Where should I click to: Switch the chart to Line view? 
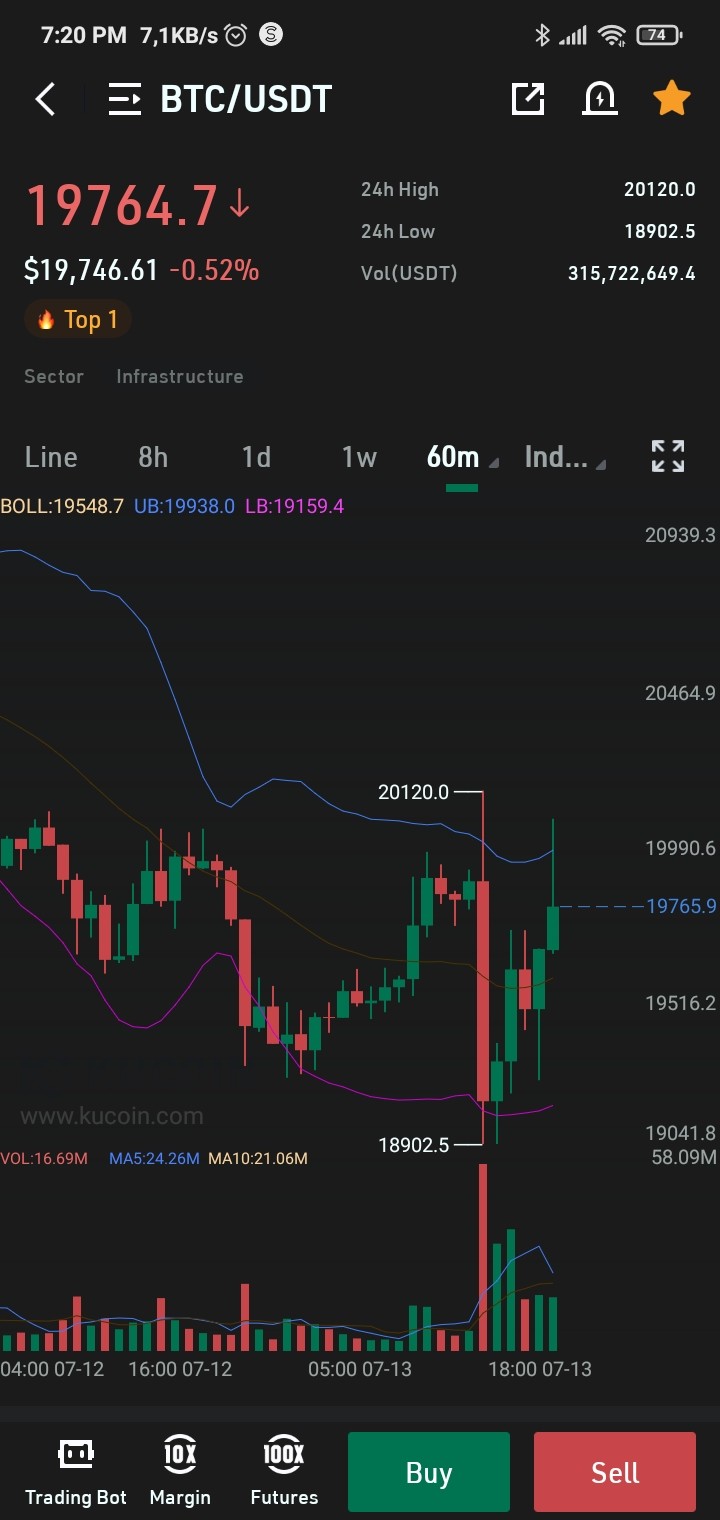click(51, 457)
